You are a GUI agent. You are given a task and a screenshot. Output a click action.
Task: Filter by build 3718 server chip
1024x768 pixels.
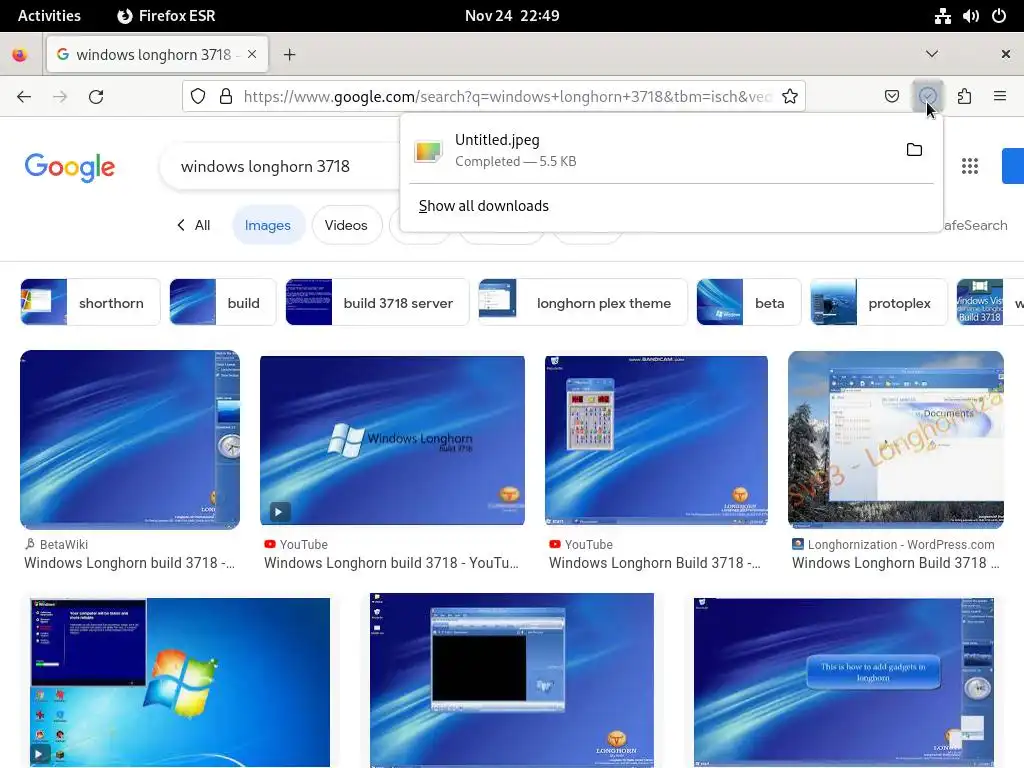pyautogui.click(x=377, y=302)
